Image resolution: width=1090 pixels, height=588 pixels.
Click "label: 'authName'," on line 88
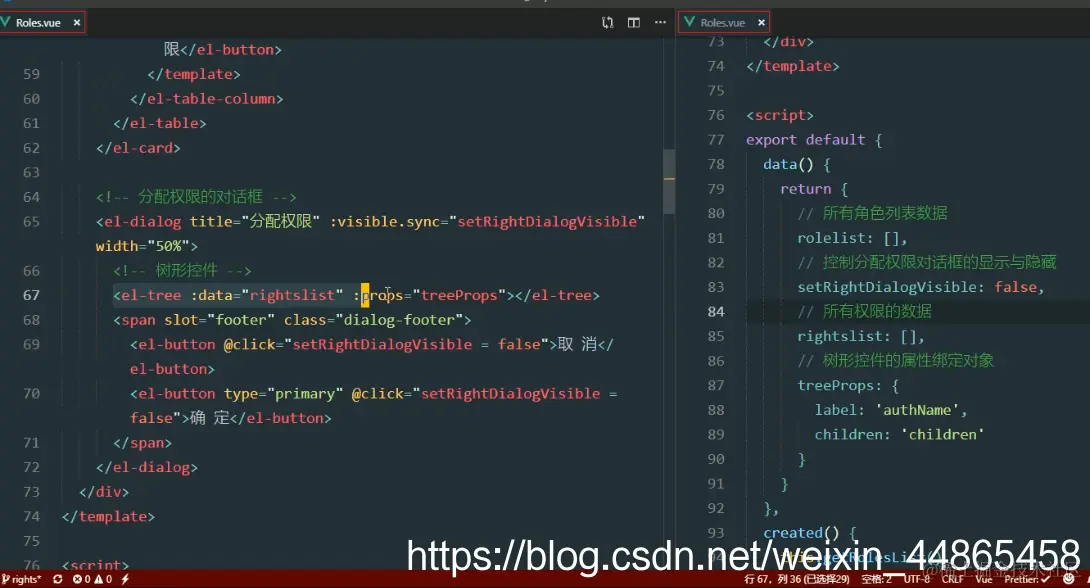coord(890,410)
